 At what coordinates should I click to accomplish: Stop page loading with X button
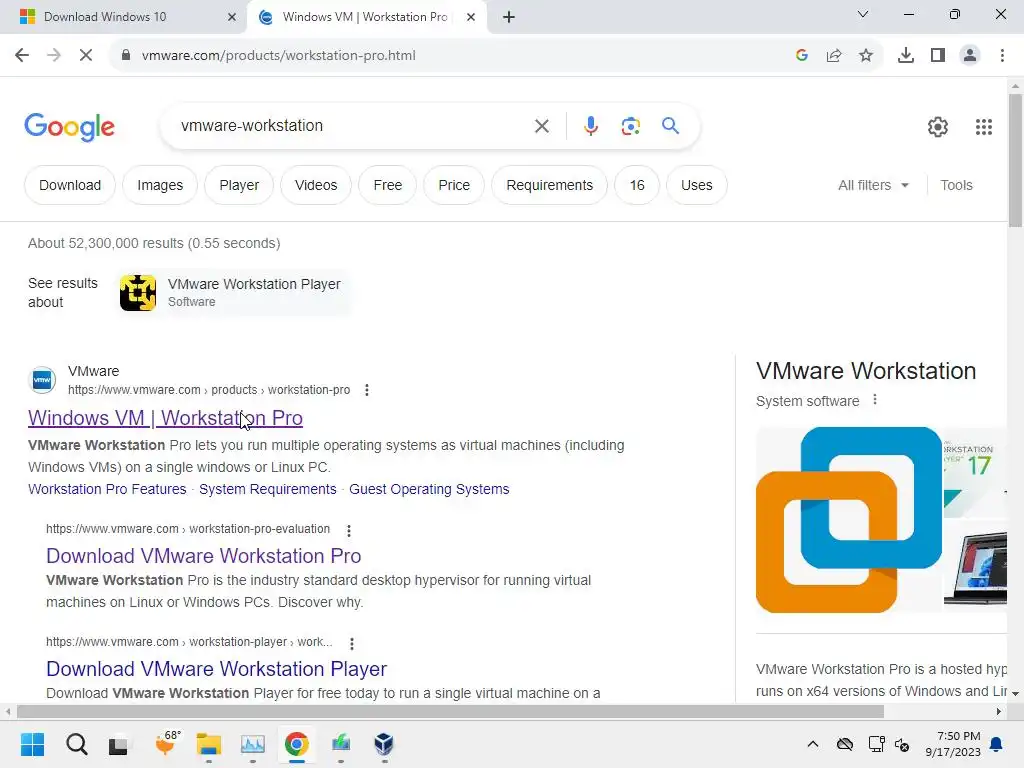86,56
